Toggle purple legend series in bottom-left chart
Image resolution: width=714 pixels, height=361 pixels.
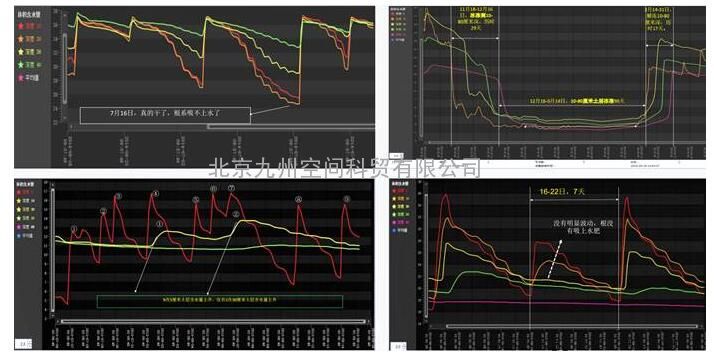(x=26, y=227)
